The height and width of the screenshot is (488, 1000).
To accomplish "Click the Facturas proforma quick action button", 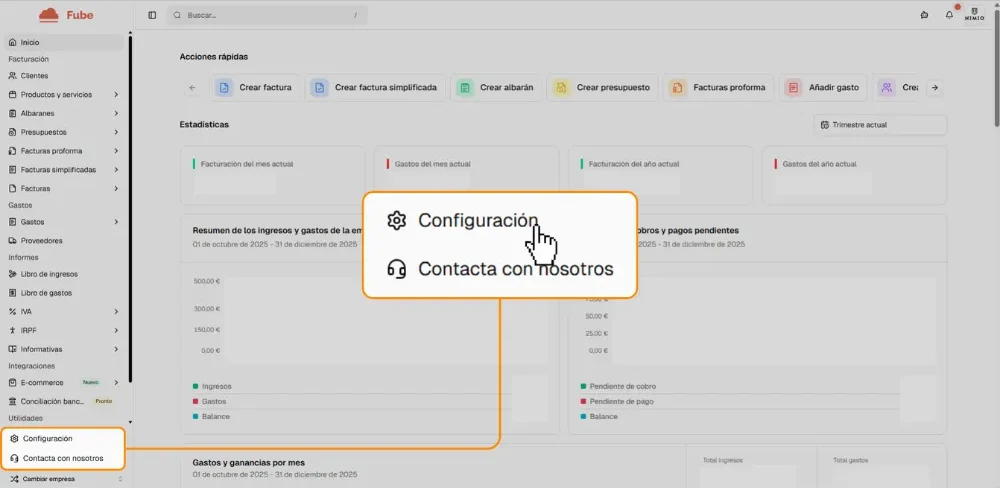I will point(719,87).
